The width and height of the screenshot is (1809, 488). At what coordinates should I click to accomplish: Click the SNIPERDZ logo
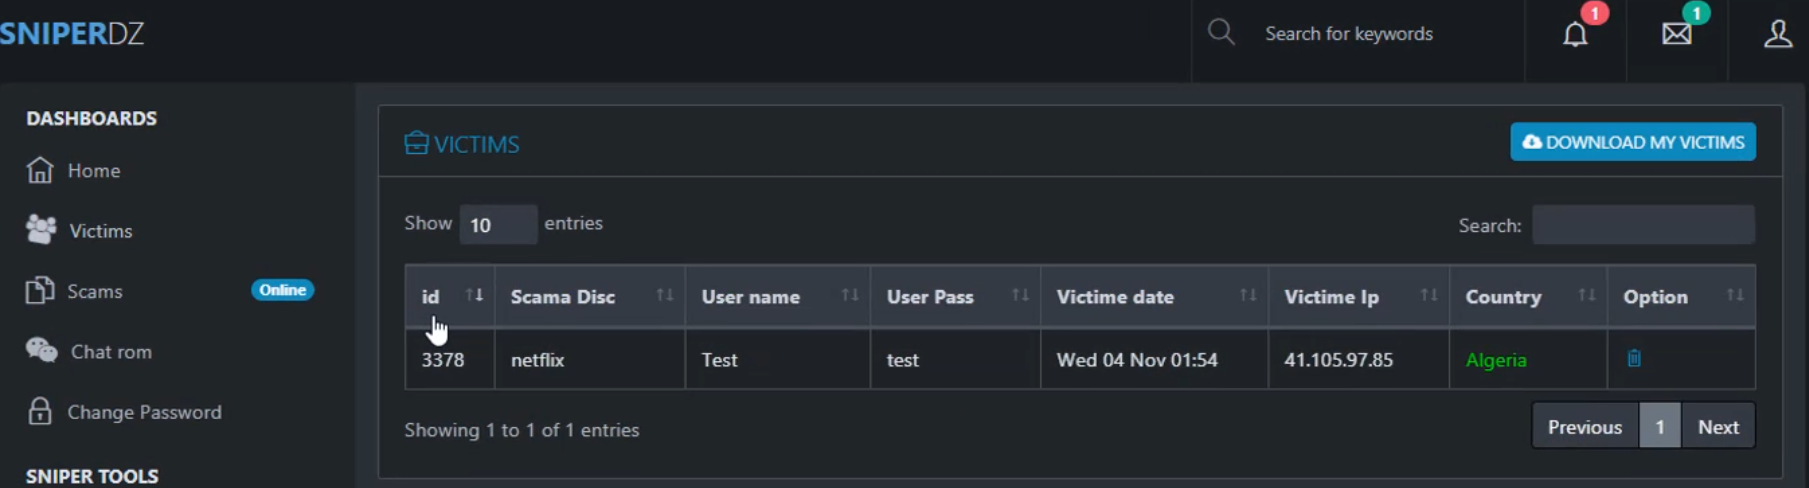pos(72,33)
